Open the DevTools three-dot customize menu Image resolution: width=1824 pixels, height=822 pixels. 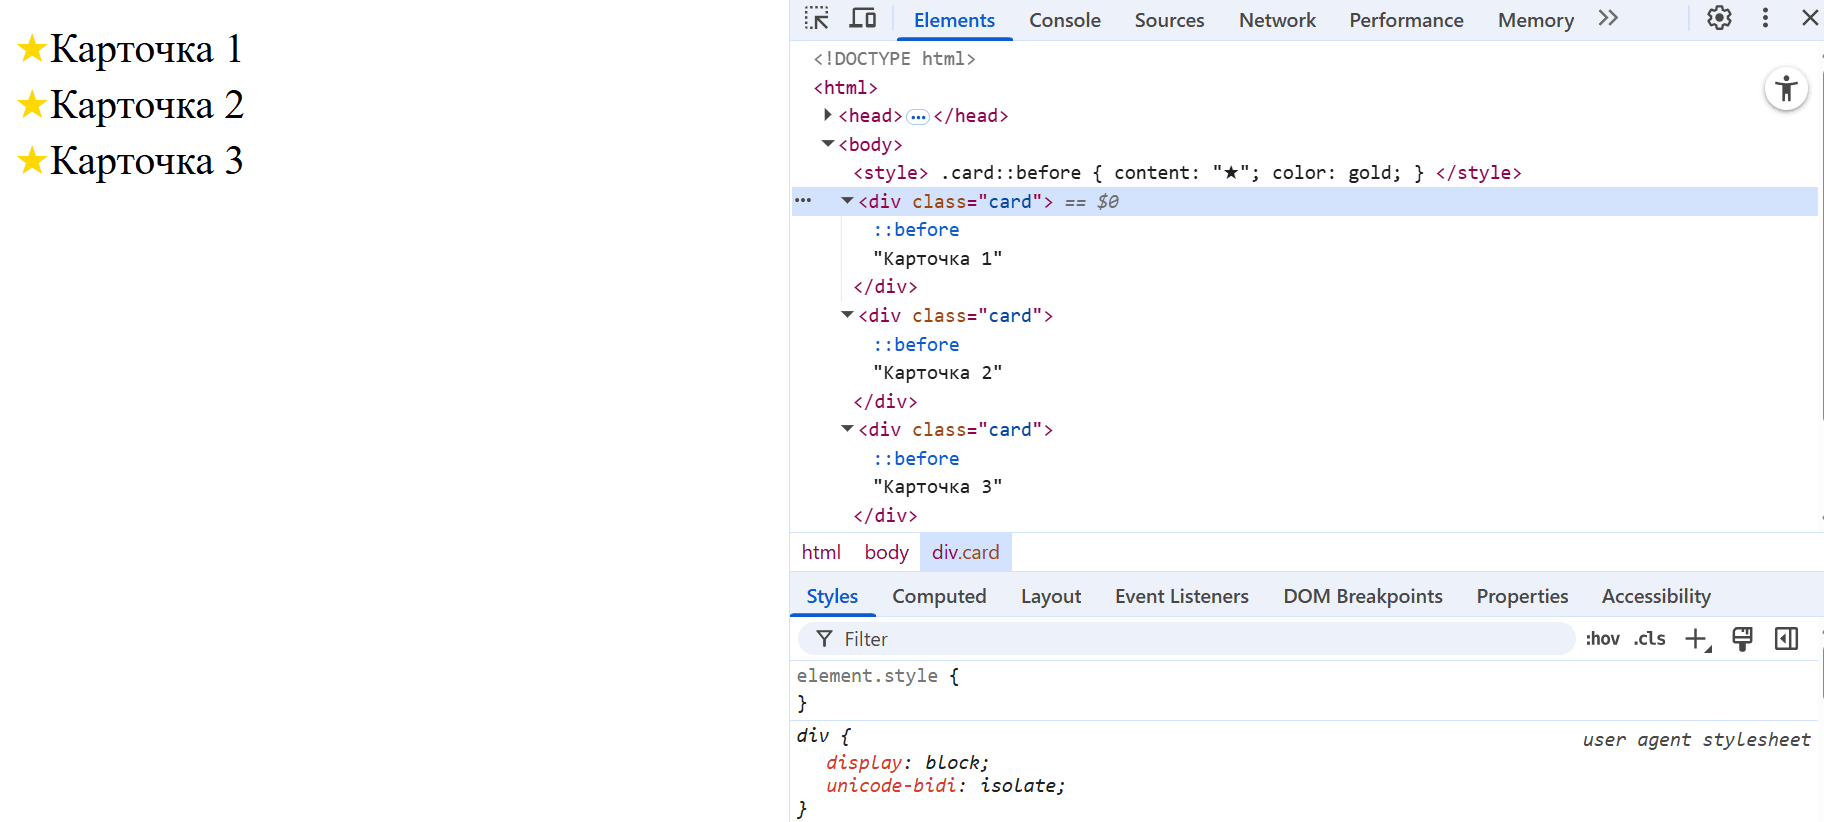(x=1765, y=18)
